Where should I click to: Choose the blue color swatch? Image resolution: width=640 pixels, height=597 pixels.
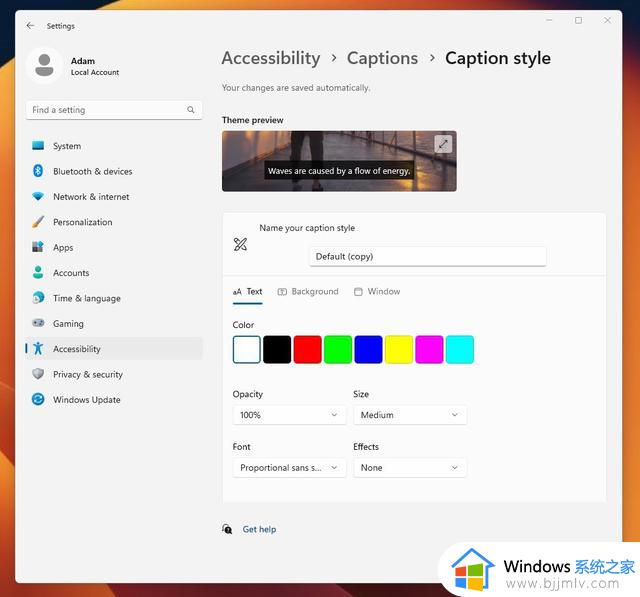368,349
